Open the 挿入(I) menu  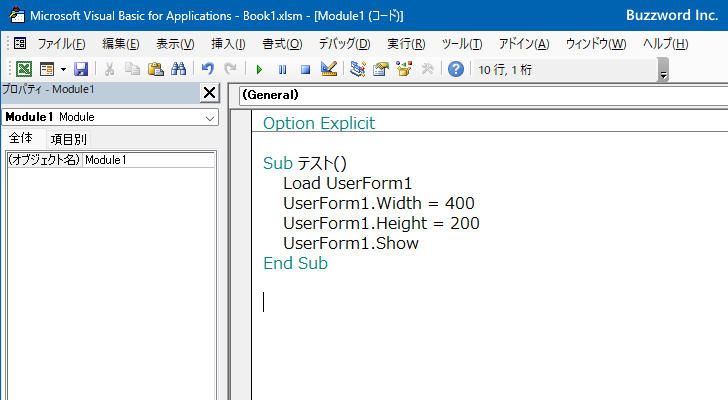point(228,44)
